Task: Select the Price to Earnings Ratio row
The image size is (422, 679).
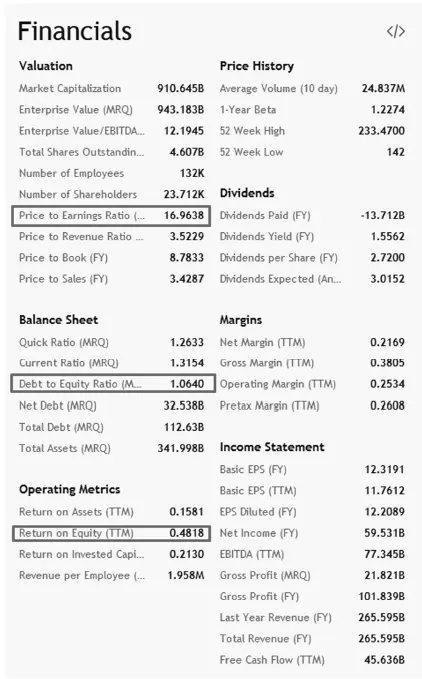Action: coord(111,216)
